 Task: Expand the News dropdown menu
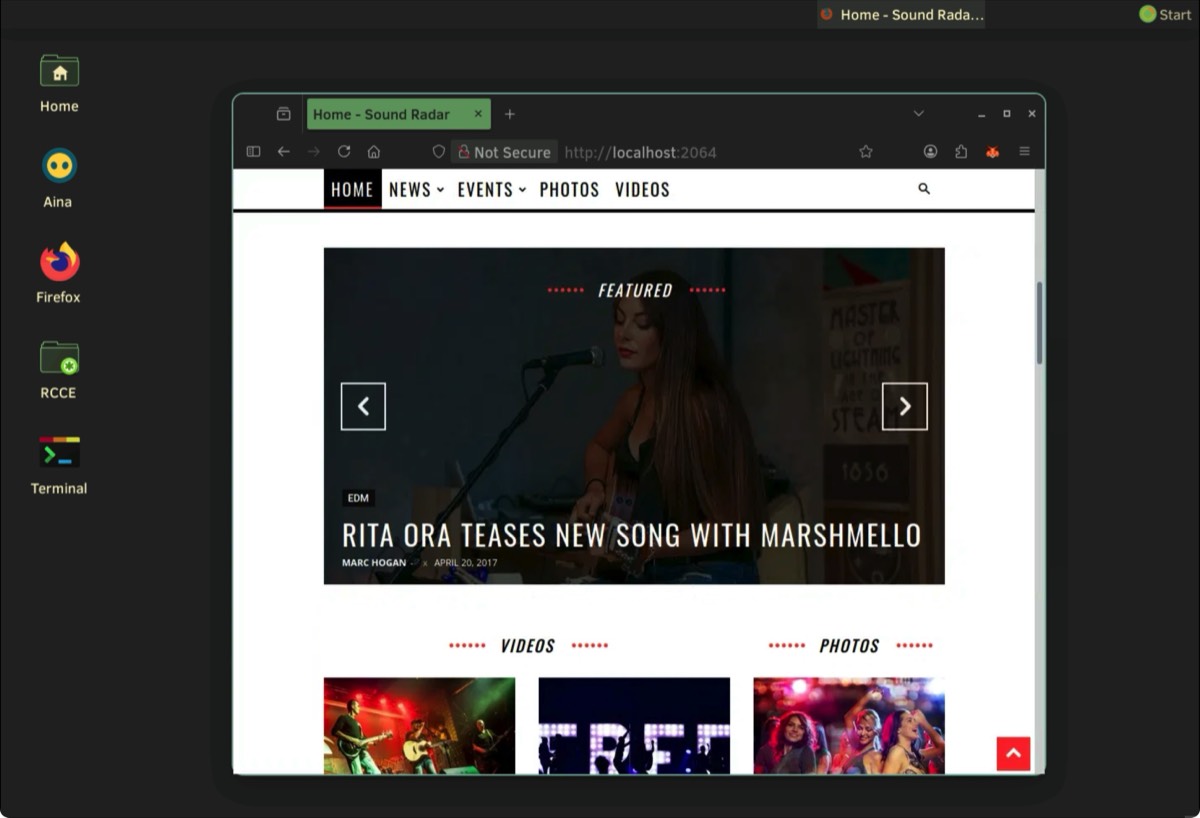coord(416,190)
